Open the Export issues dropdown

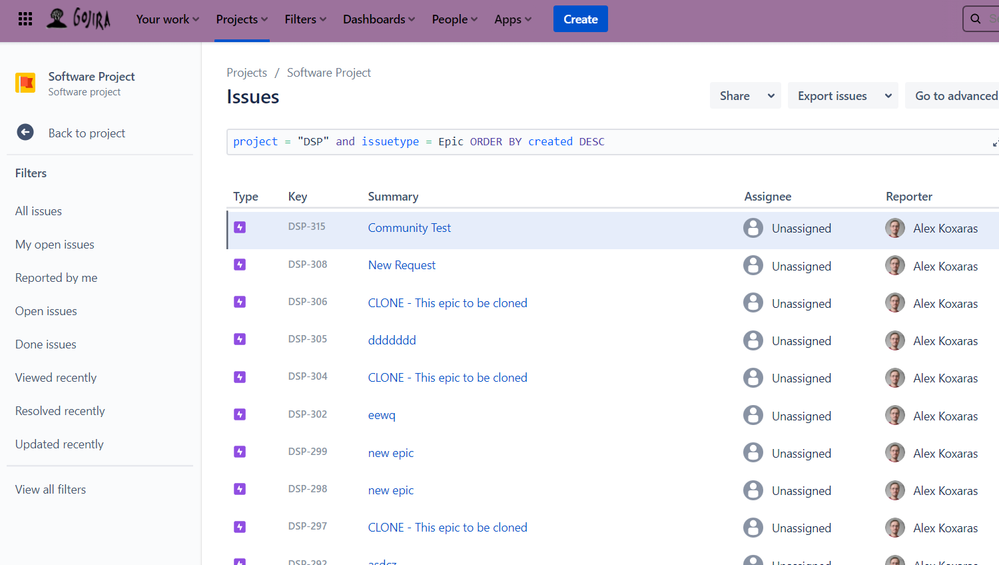843,96
